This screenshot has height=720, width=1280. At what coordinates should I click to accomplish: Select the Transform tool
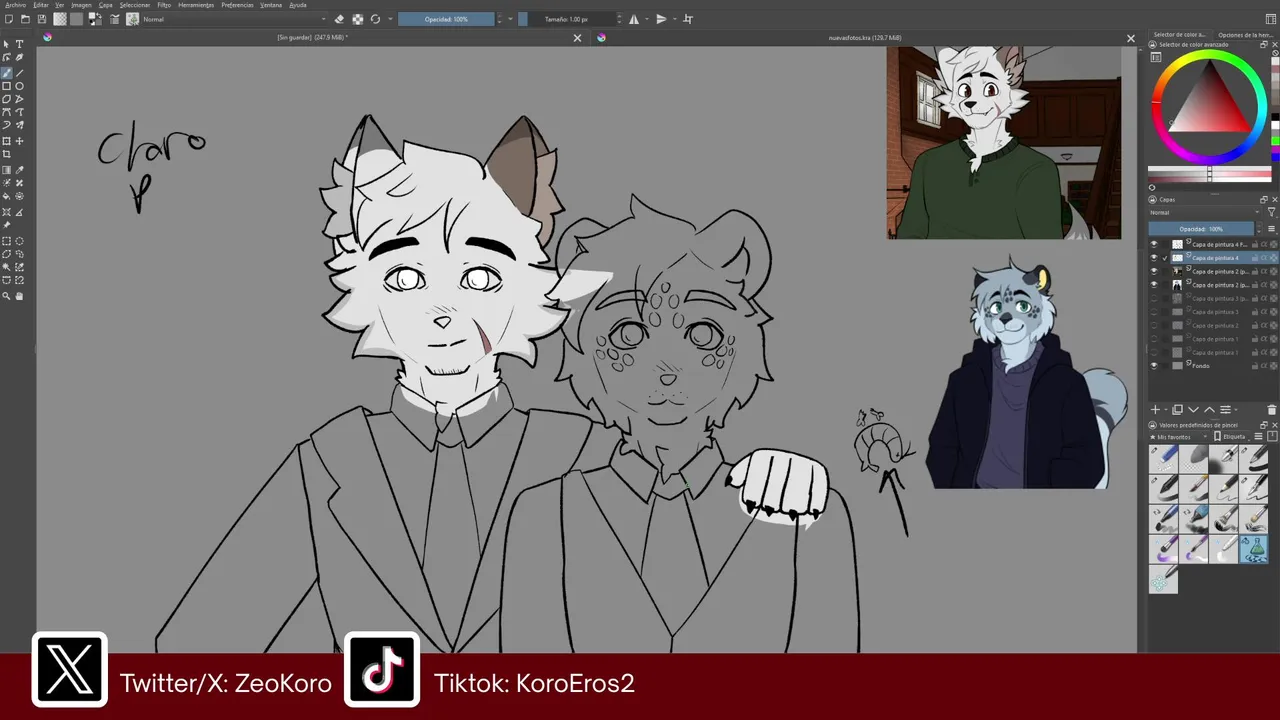pyautogui.click(x=6, y=141)
